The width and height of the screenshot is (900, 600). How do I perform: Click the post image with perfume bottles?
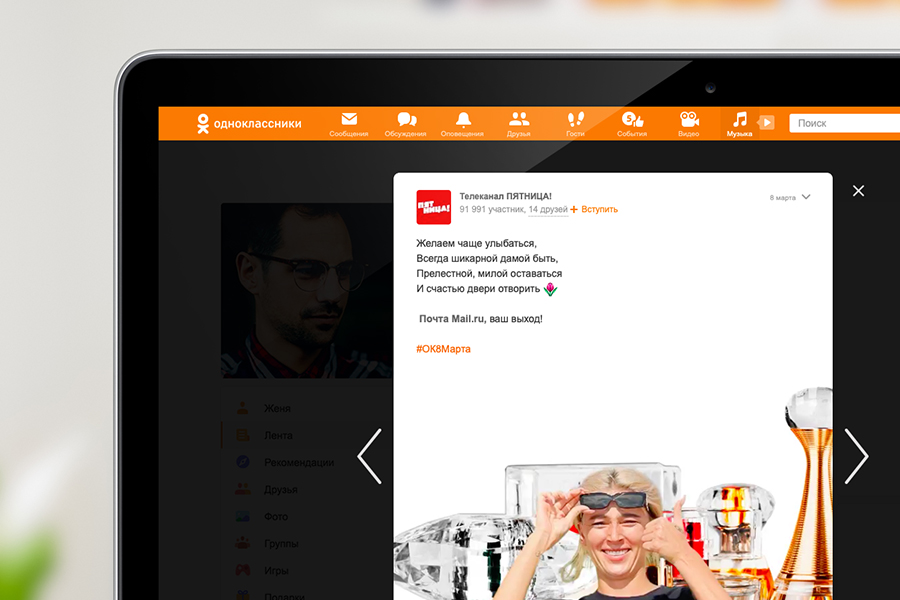[x=613, y=494]
